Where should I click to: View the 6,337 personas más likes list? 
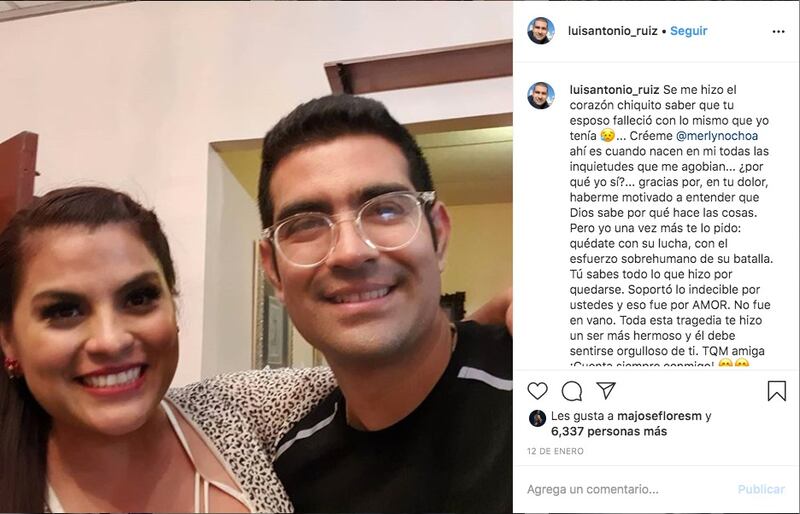point(609,431)
